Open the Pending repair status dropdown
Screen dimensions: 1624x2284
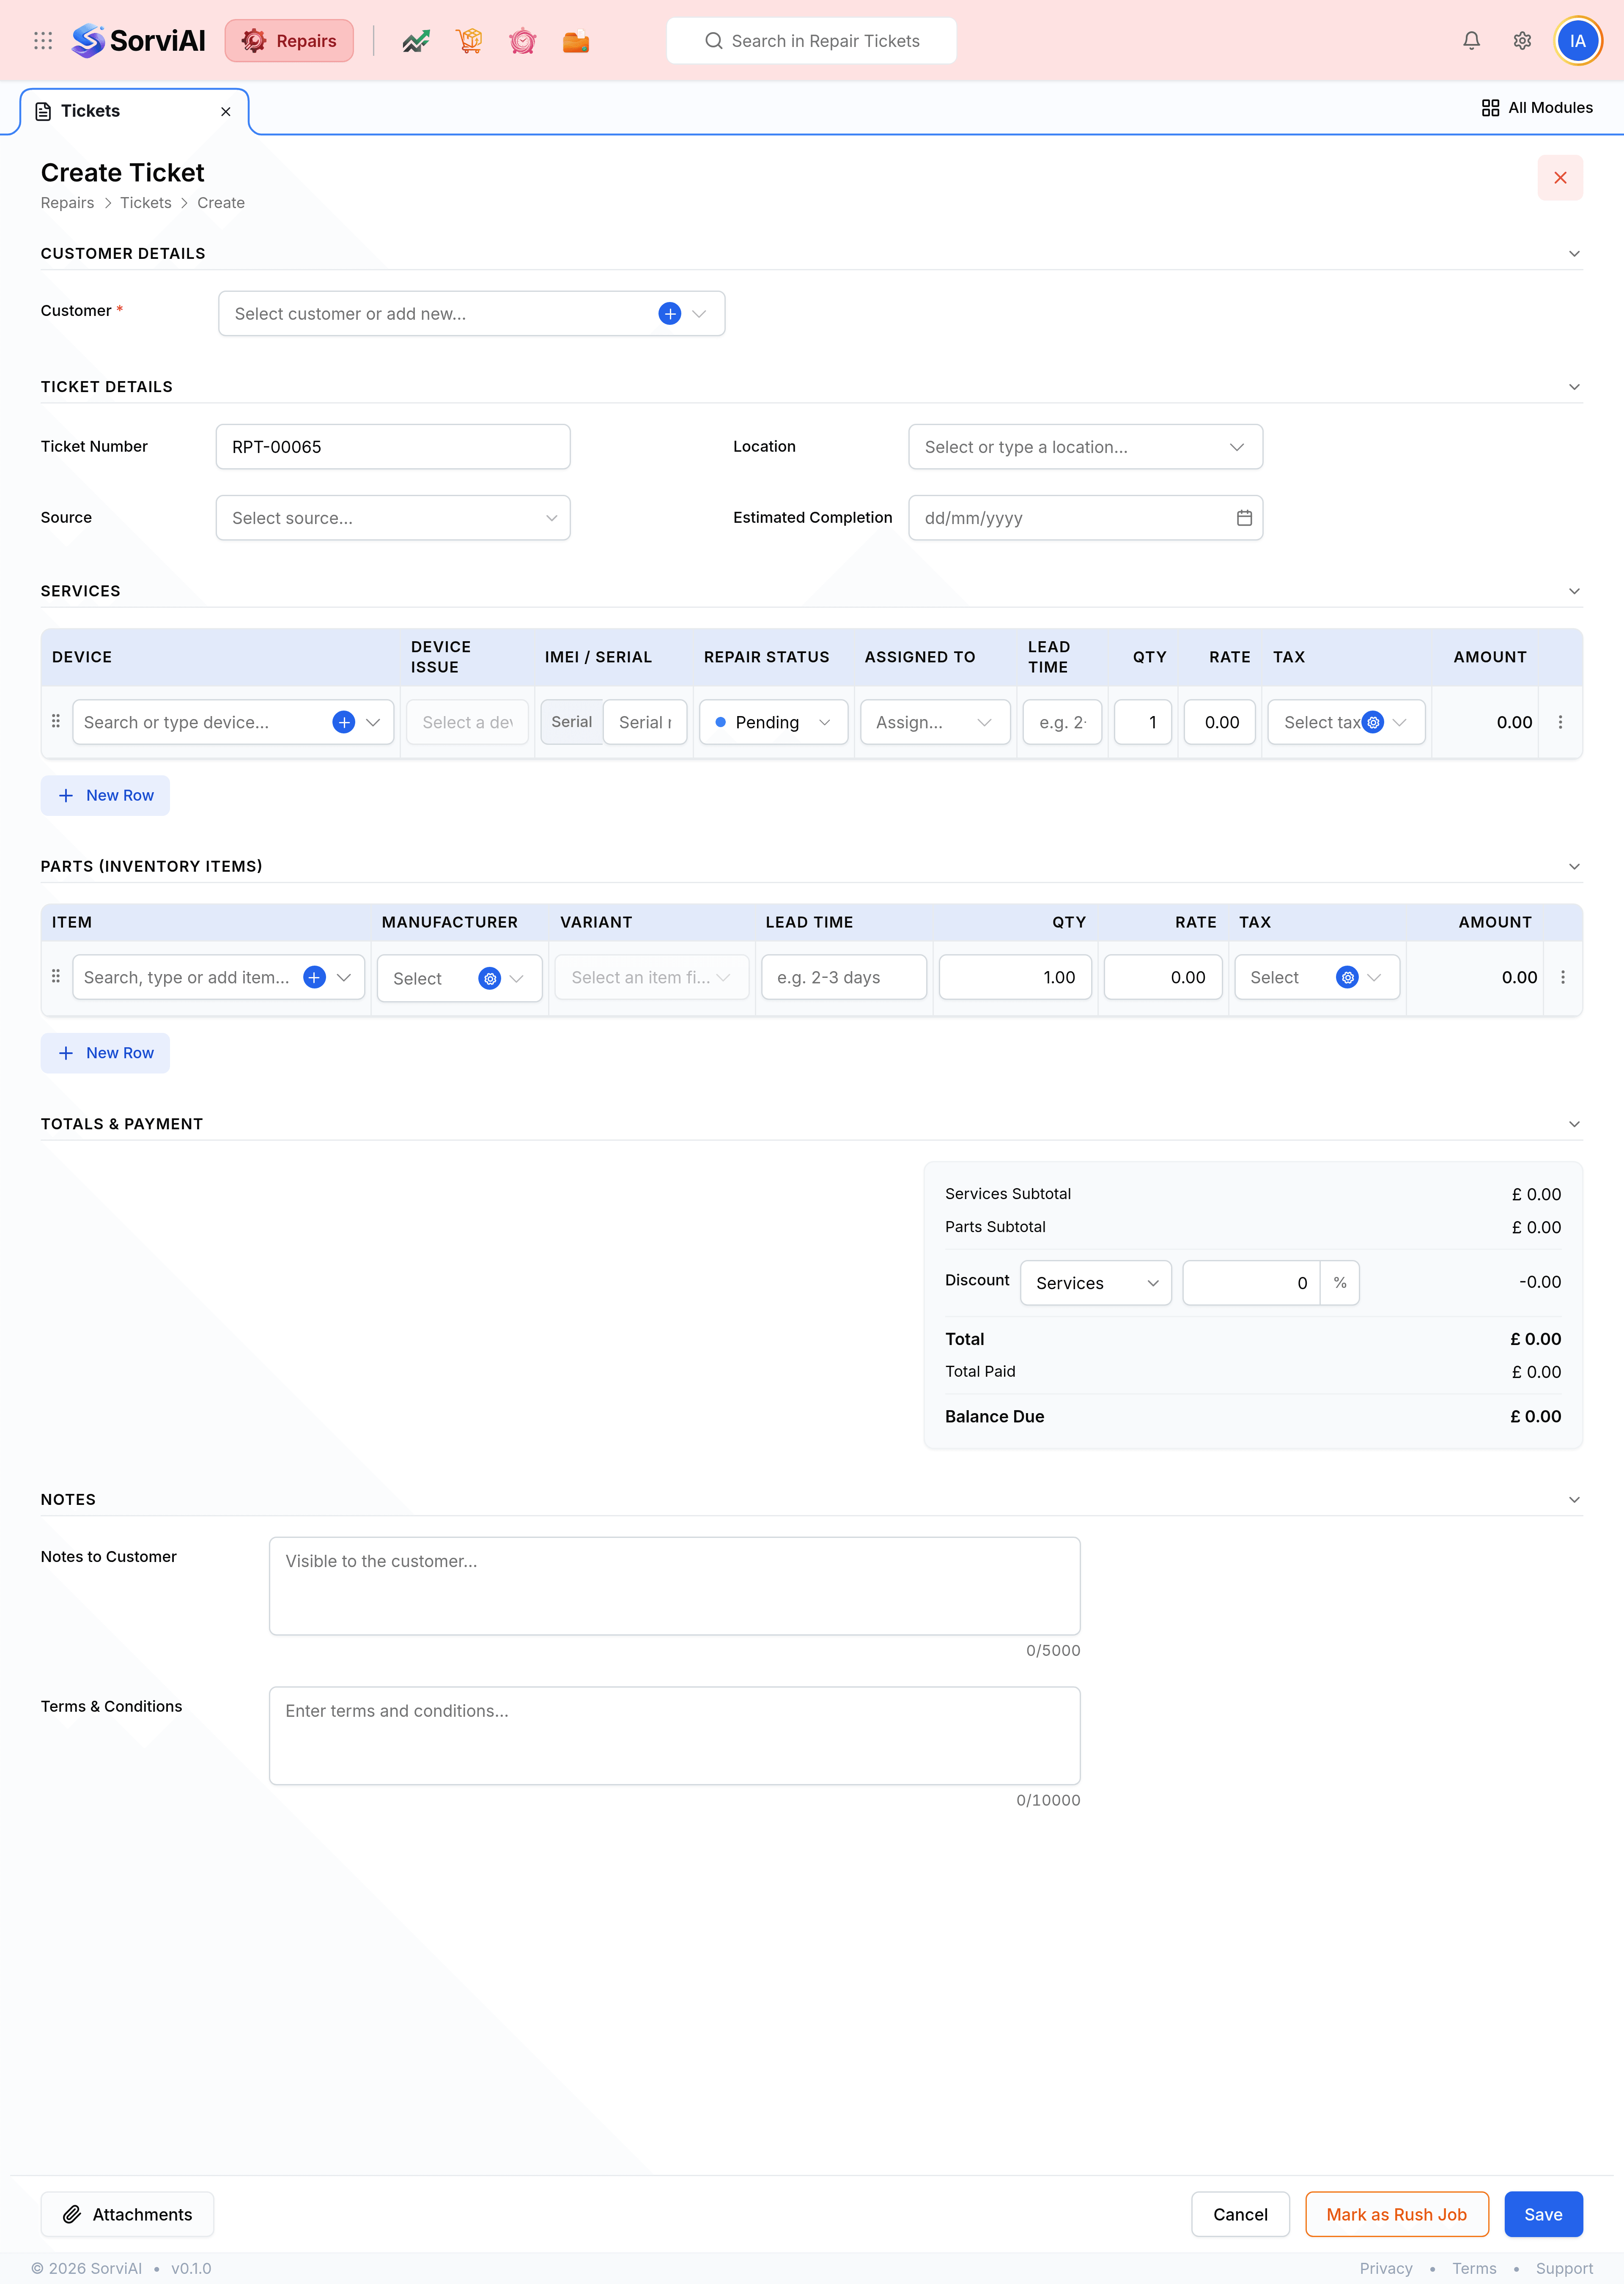pos(773,722)
